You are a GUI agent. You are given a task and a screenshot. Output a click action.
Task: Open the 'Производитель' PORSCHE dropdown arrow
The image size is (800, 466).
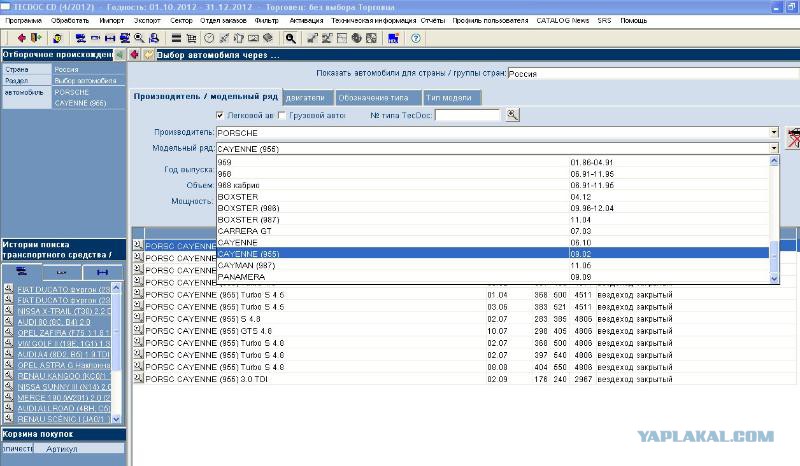[774, 133]
